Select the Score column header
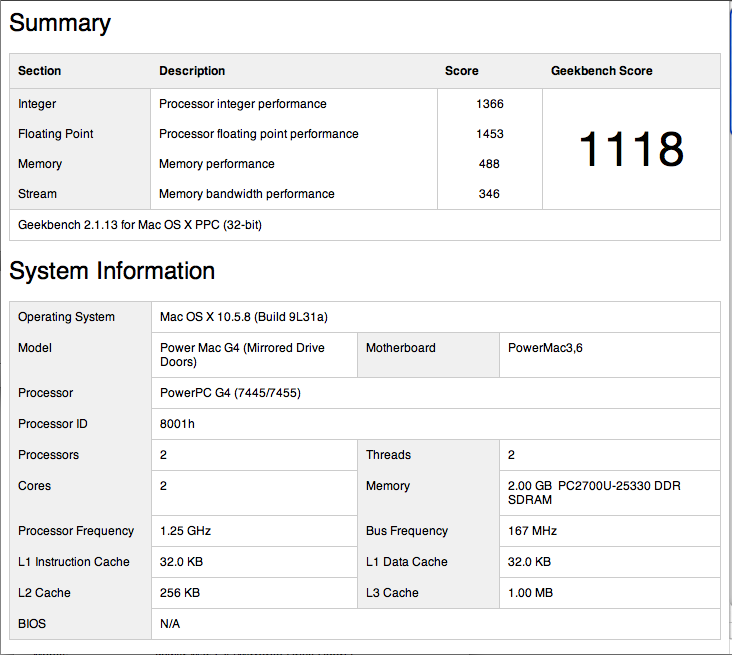Screen dimensions: 732x655 click(x=461, y=71)
